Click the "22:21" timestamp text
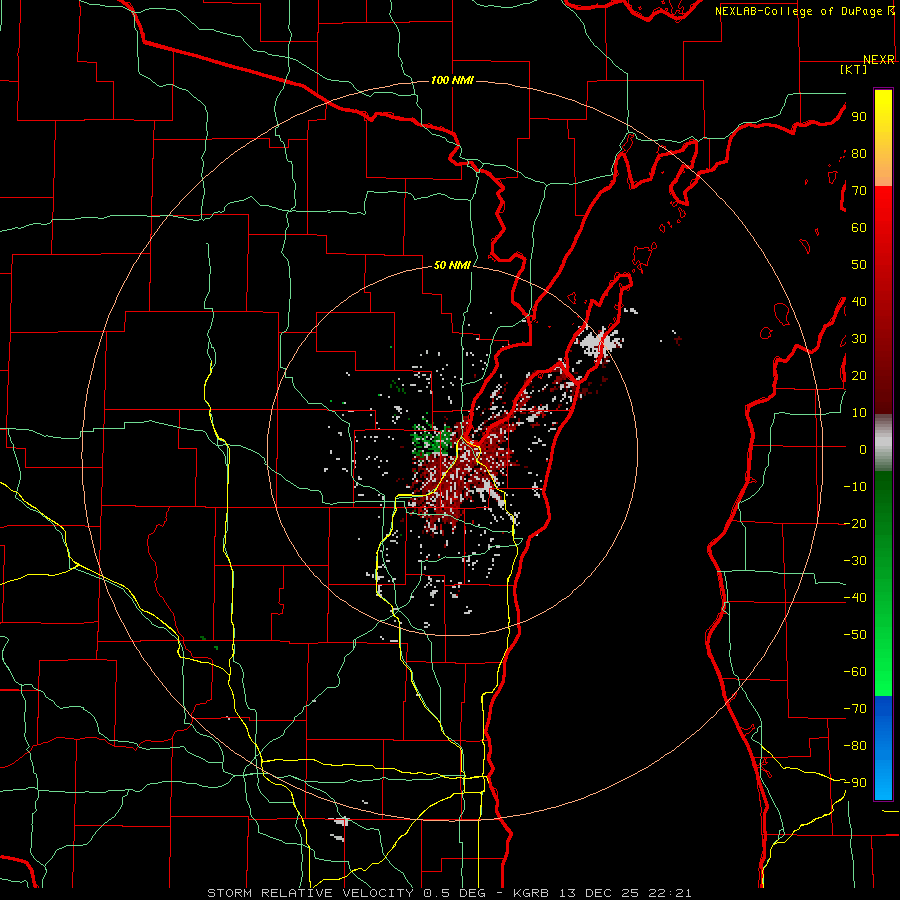The width and height of the screenshot is (900, 900). (x=669, y=893)
